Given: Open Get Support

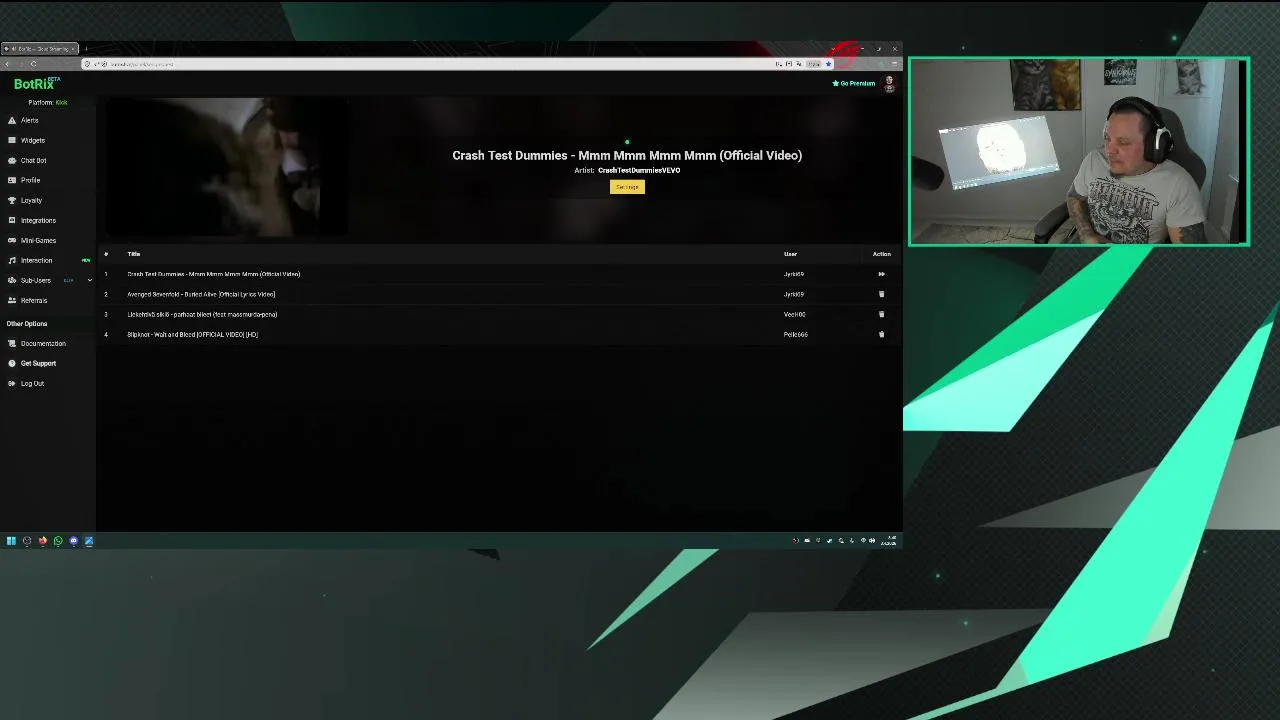Looking at the screenshot, I should pyautogui.click(x=38, y=363).
